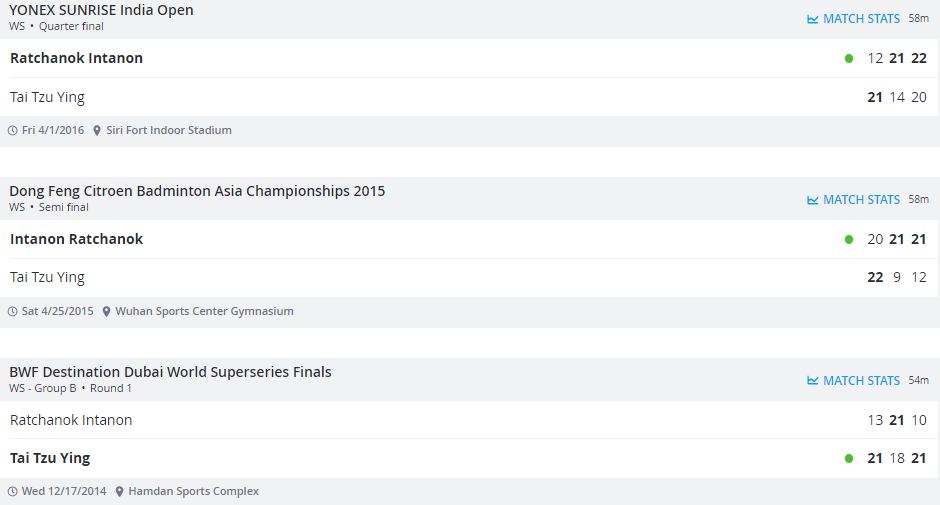The image size is (940, 505).
Task: Click the location pin beside Wuhan Sports Center
Action: click(x=106, y=312)
